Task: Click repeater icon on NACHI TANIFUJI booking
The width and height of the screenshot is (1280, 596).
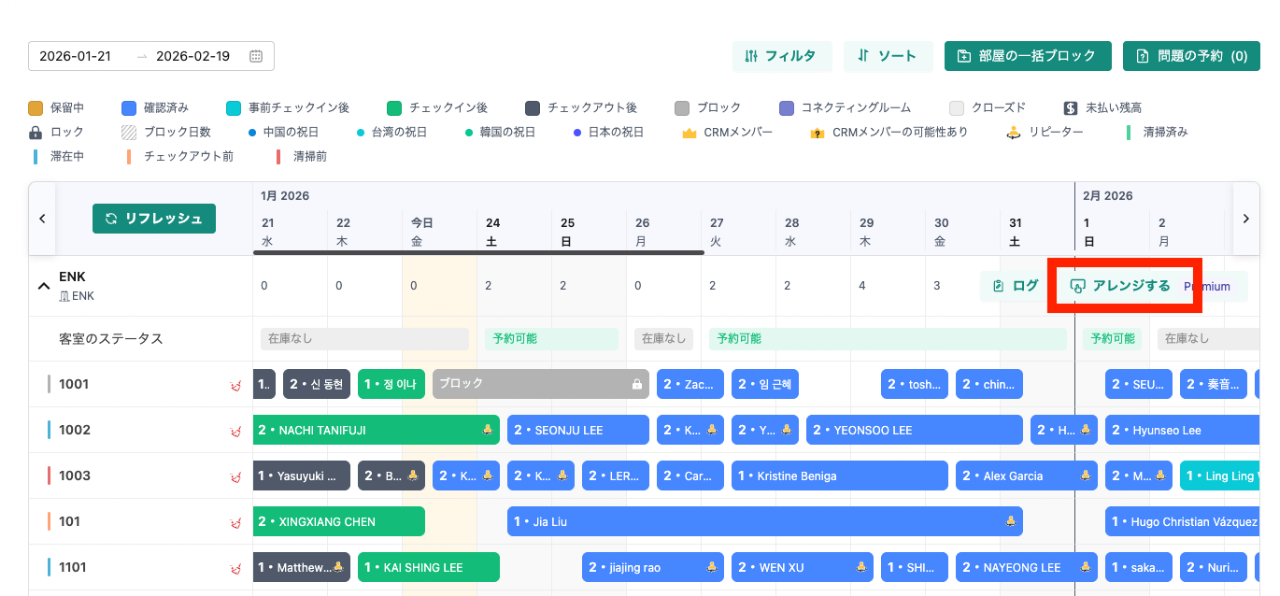Action: click(x=487, y=430)
